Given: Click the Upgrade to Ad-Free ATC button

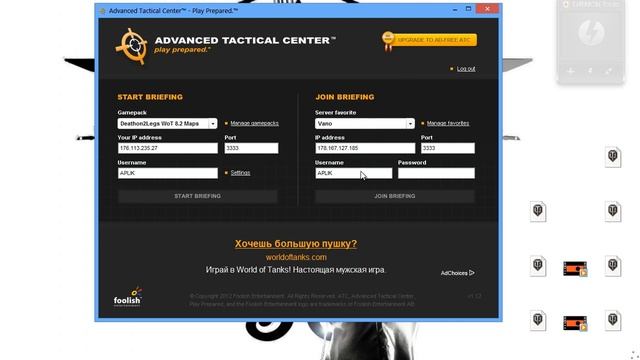Looking at the screenshot, I should 429,40.
